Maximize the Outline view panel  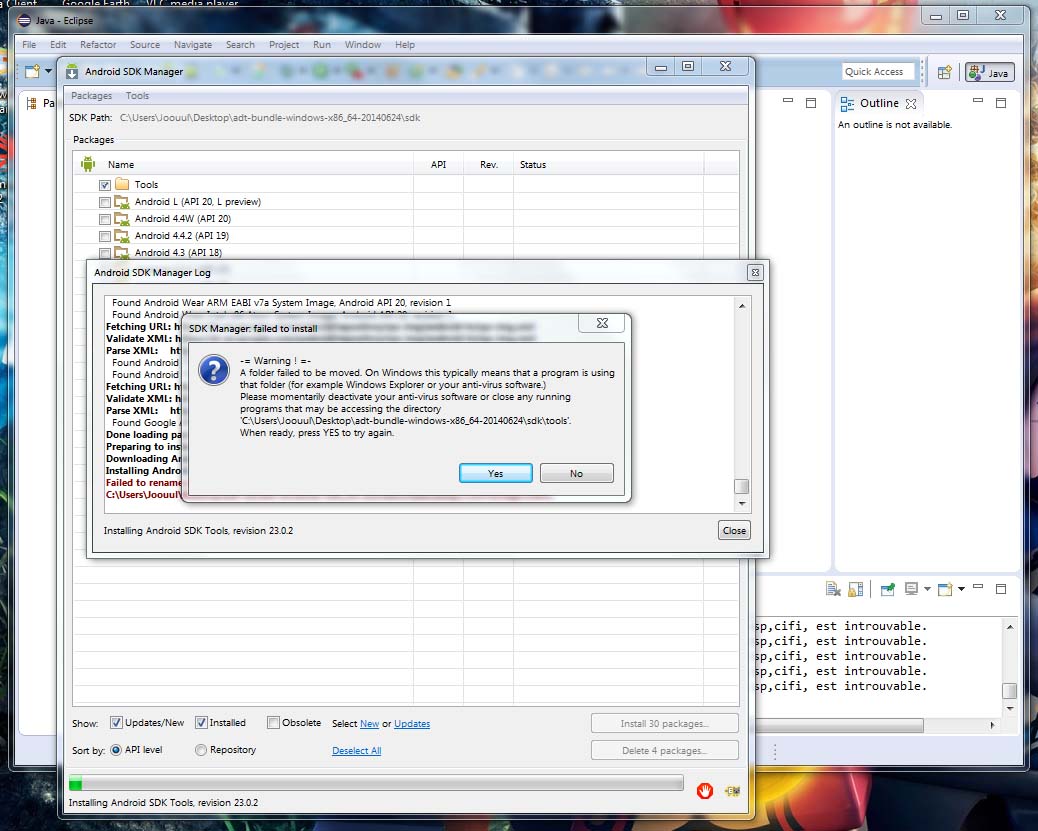(x=1001, y=103)
